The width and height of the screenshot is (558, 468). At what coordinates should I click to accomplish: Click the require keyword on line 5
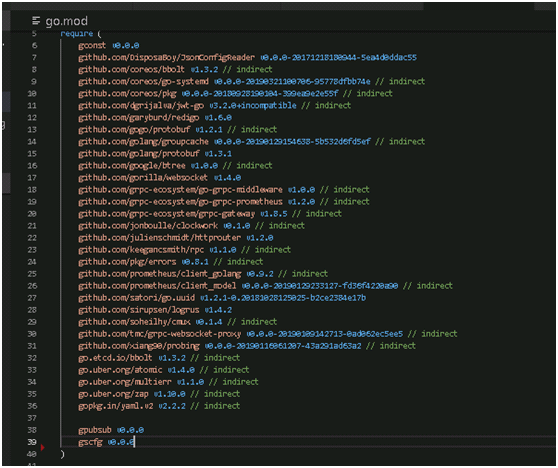[x=77, y=34]
